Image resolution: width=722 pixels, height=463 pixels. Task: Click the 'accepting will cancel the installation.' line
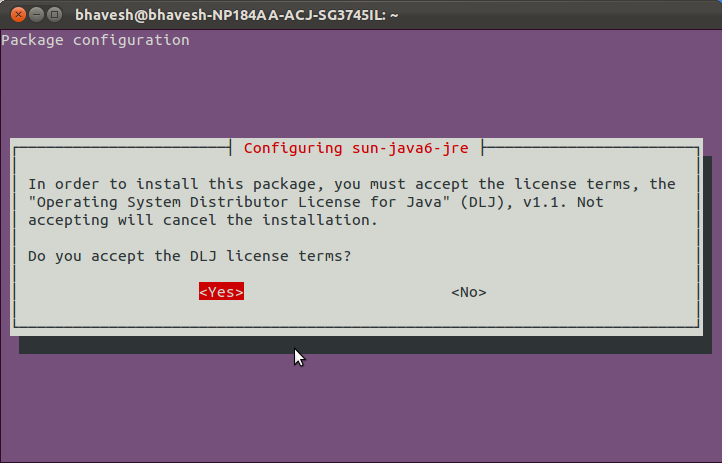[203, 220]
